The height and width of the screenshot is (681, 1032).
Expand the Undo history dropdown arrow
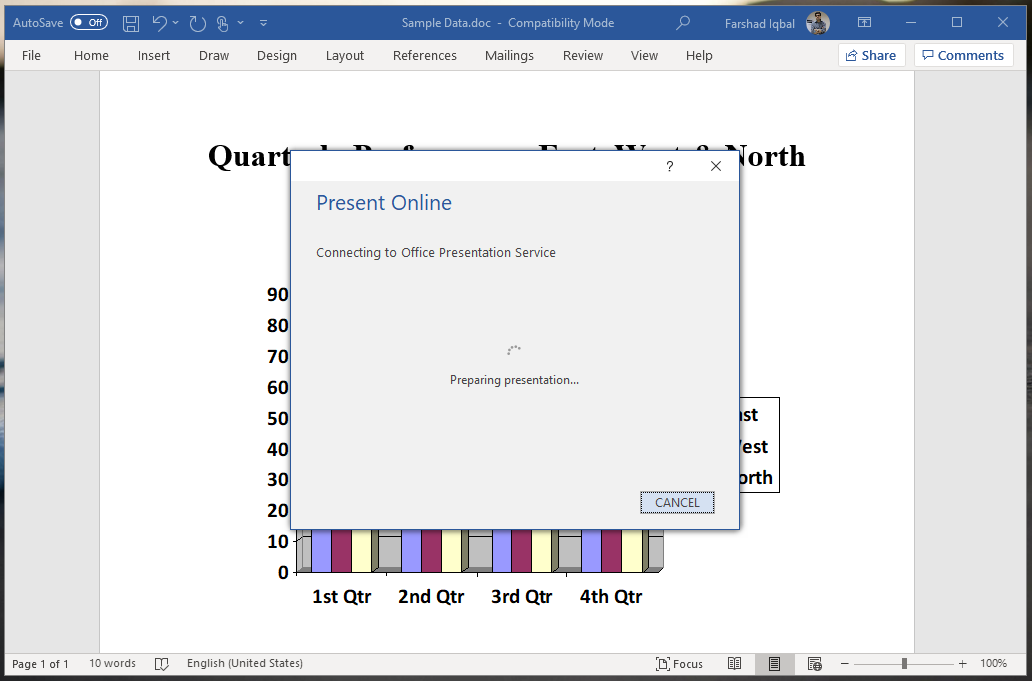point(176,22)
